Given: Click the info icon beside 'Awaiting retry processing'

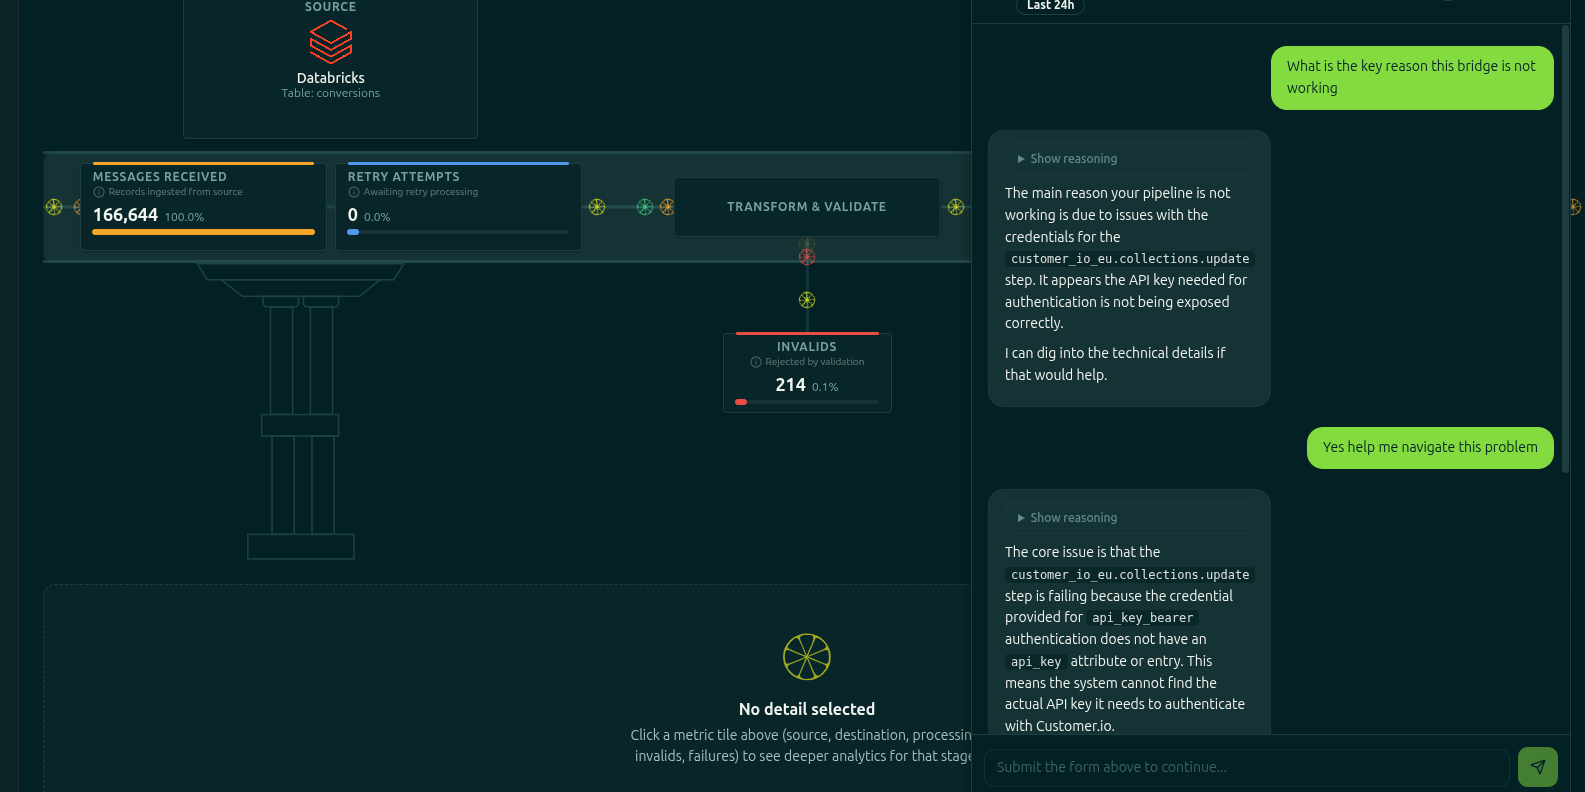Looking at the screenshot, I should 354,192.
